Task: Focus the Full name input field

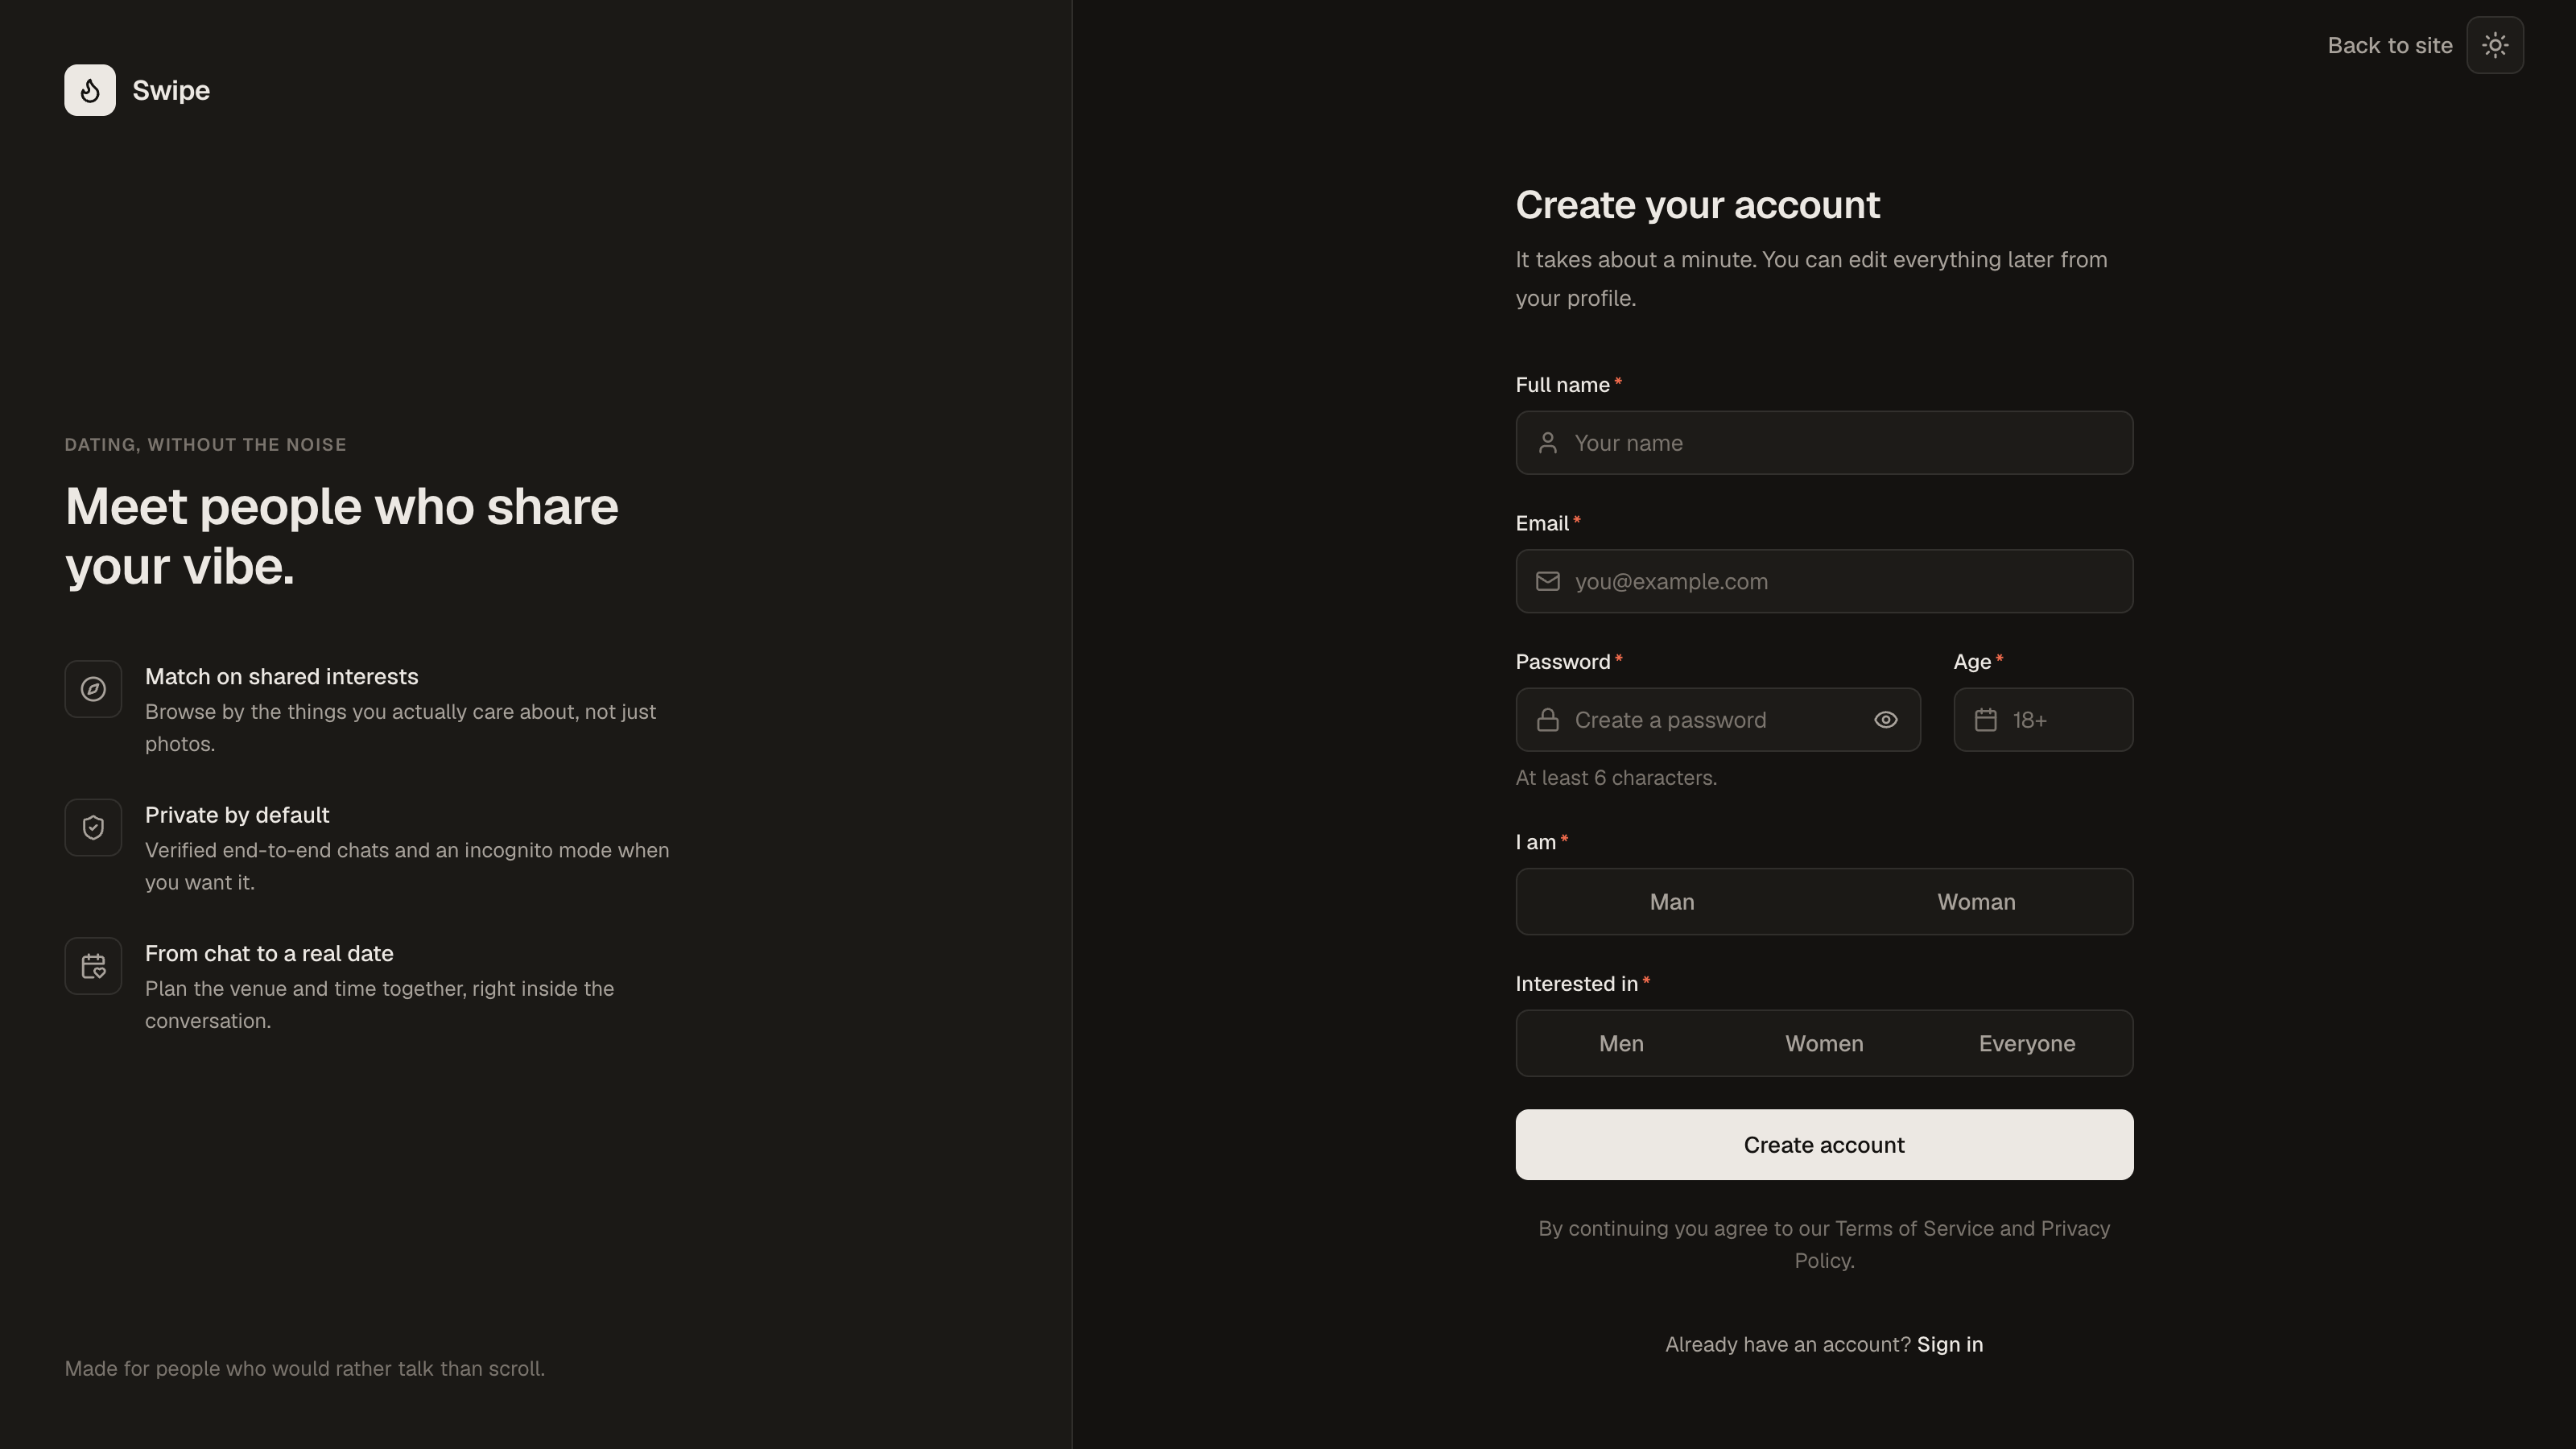Action: 1824,443
